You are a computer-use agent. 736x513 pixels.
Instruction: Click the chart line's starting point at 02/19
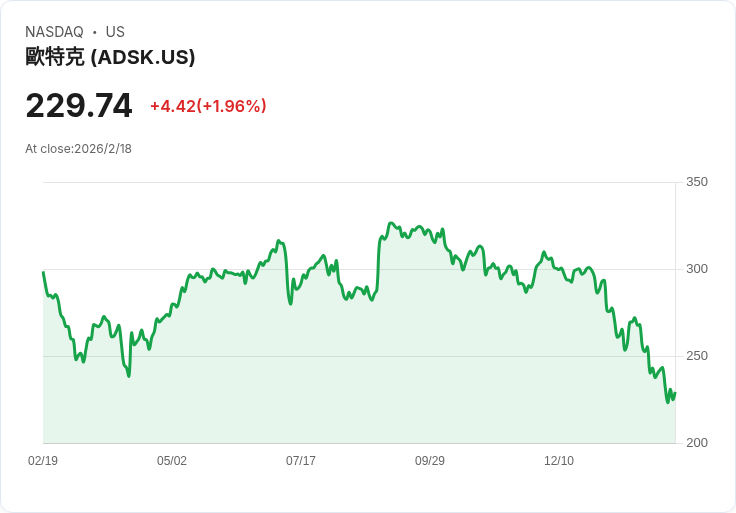click(44, 272)
